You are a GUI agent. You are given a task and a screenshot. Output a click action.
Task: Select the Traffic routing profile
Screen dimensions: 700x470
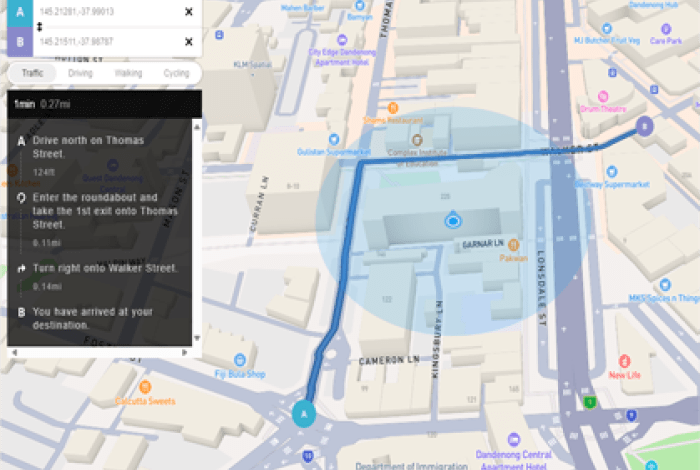tap(33, 73)
